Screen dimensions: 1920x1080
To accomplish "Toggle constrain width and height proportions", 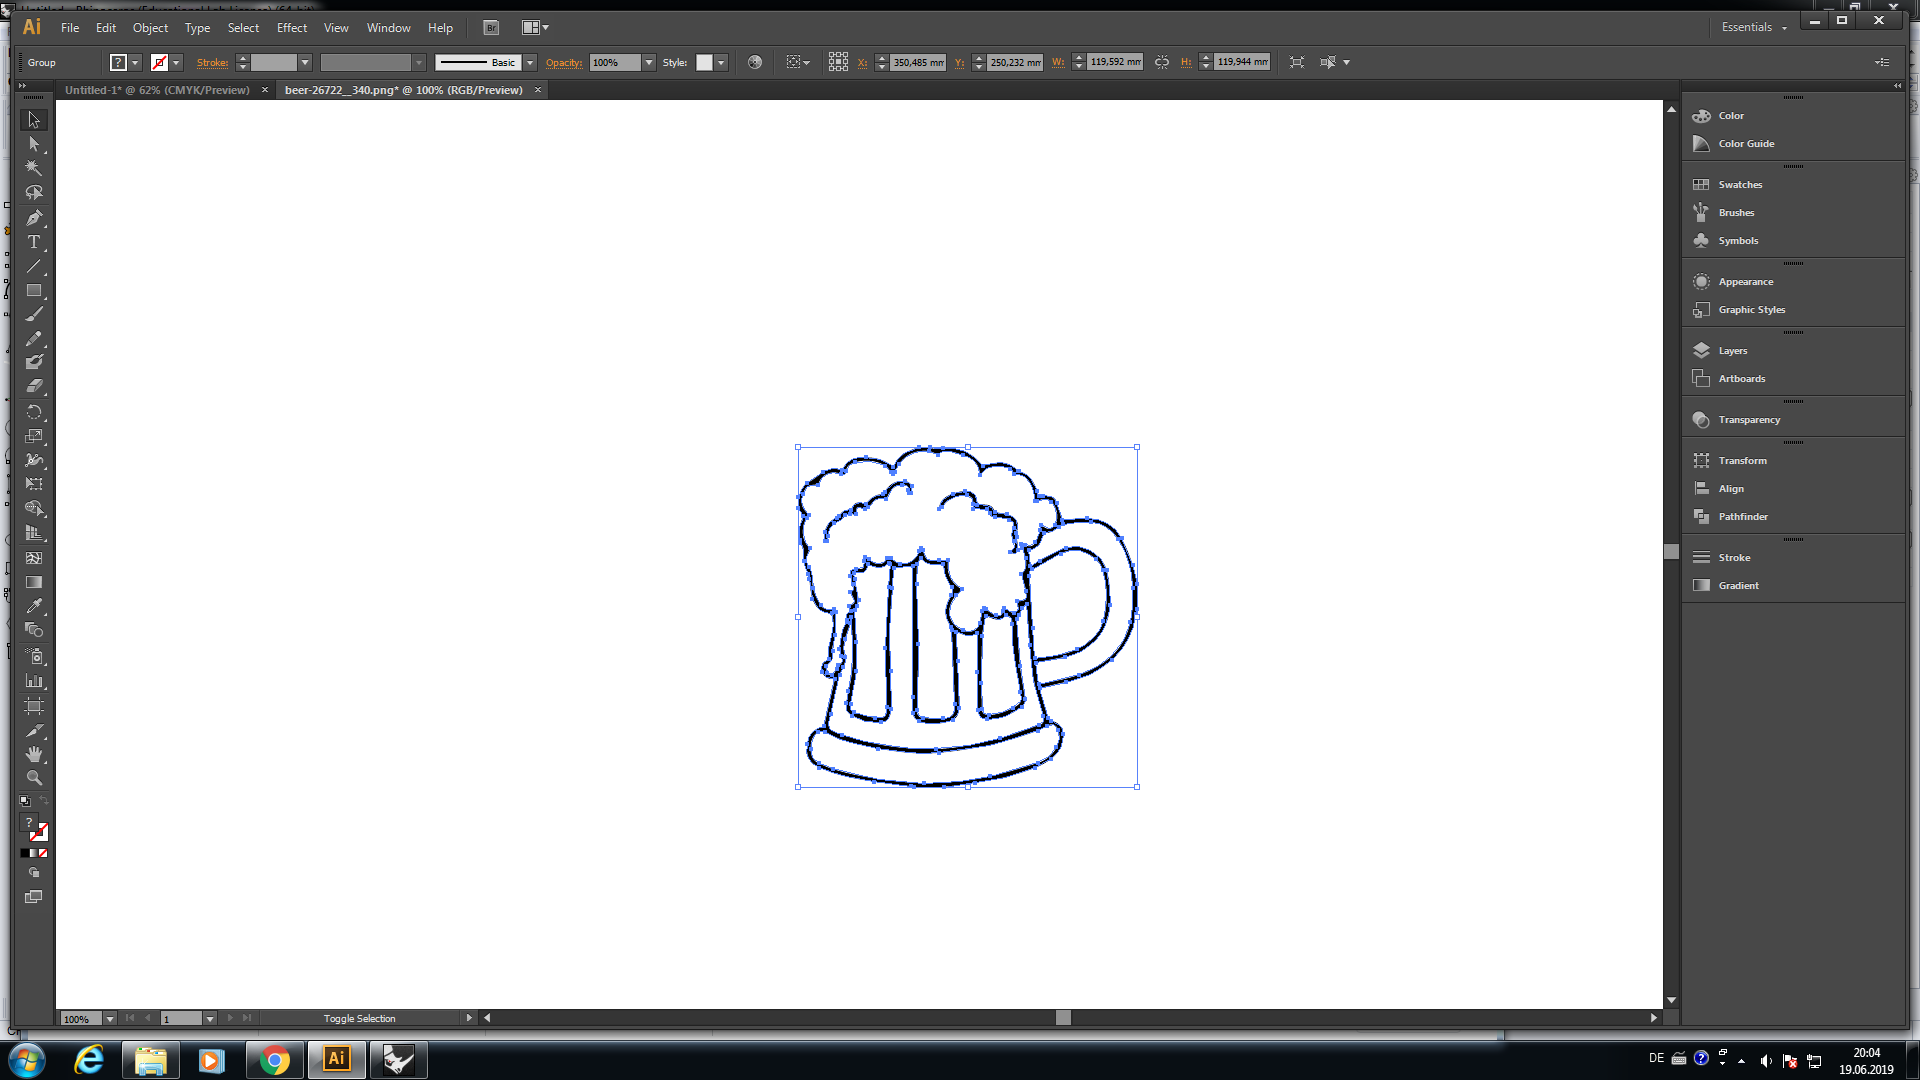I will coord(1161,62).
